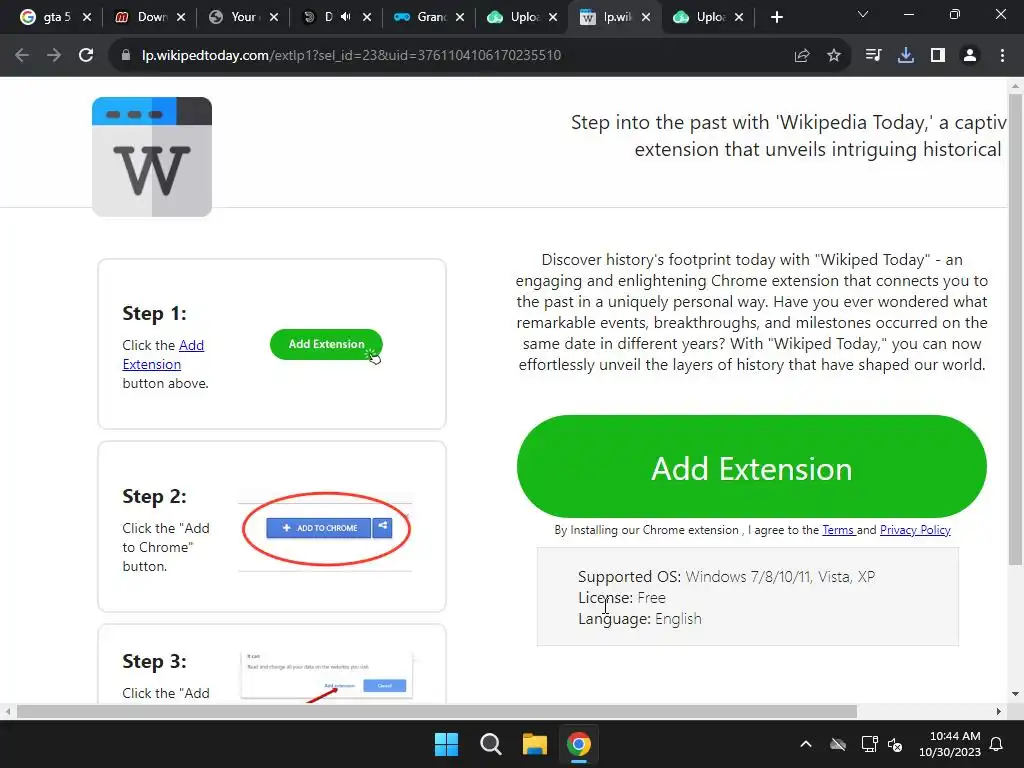
Task: Click the 'Step 2:' heading
Action: (x=154, y=496)
